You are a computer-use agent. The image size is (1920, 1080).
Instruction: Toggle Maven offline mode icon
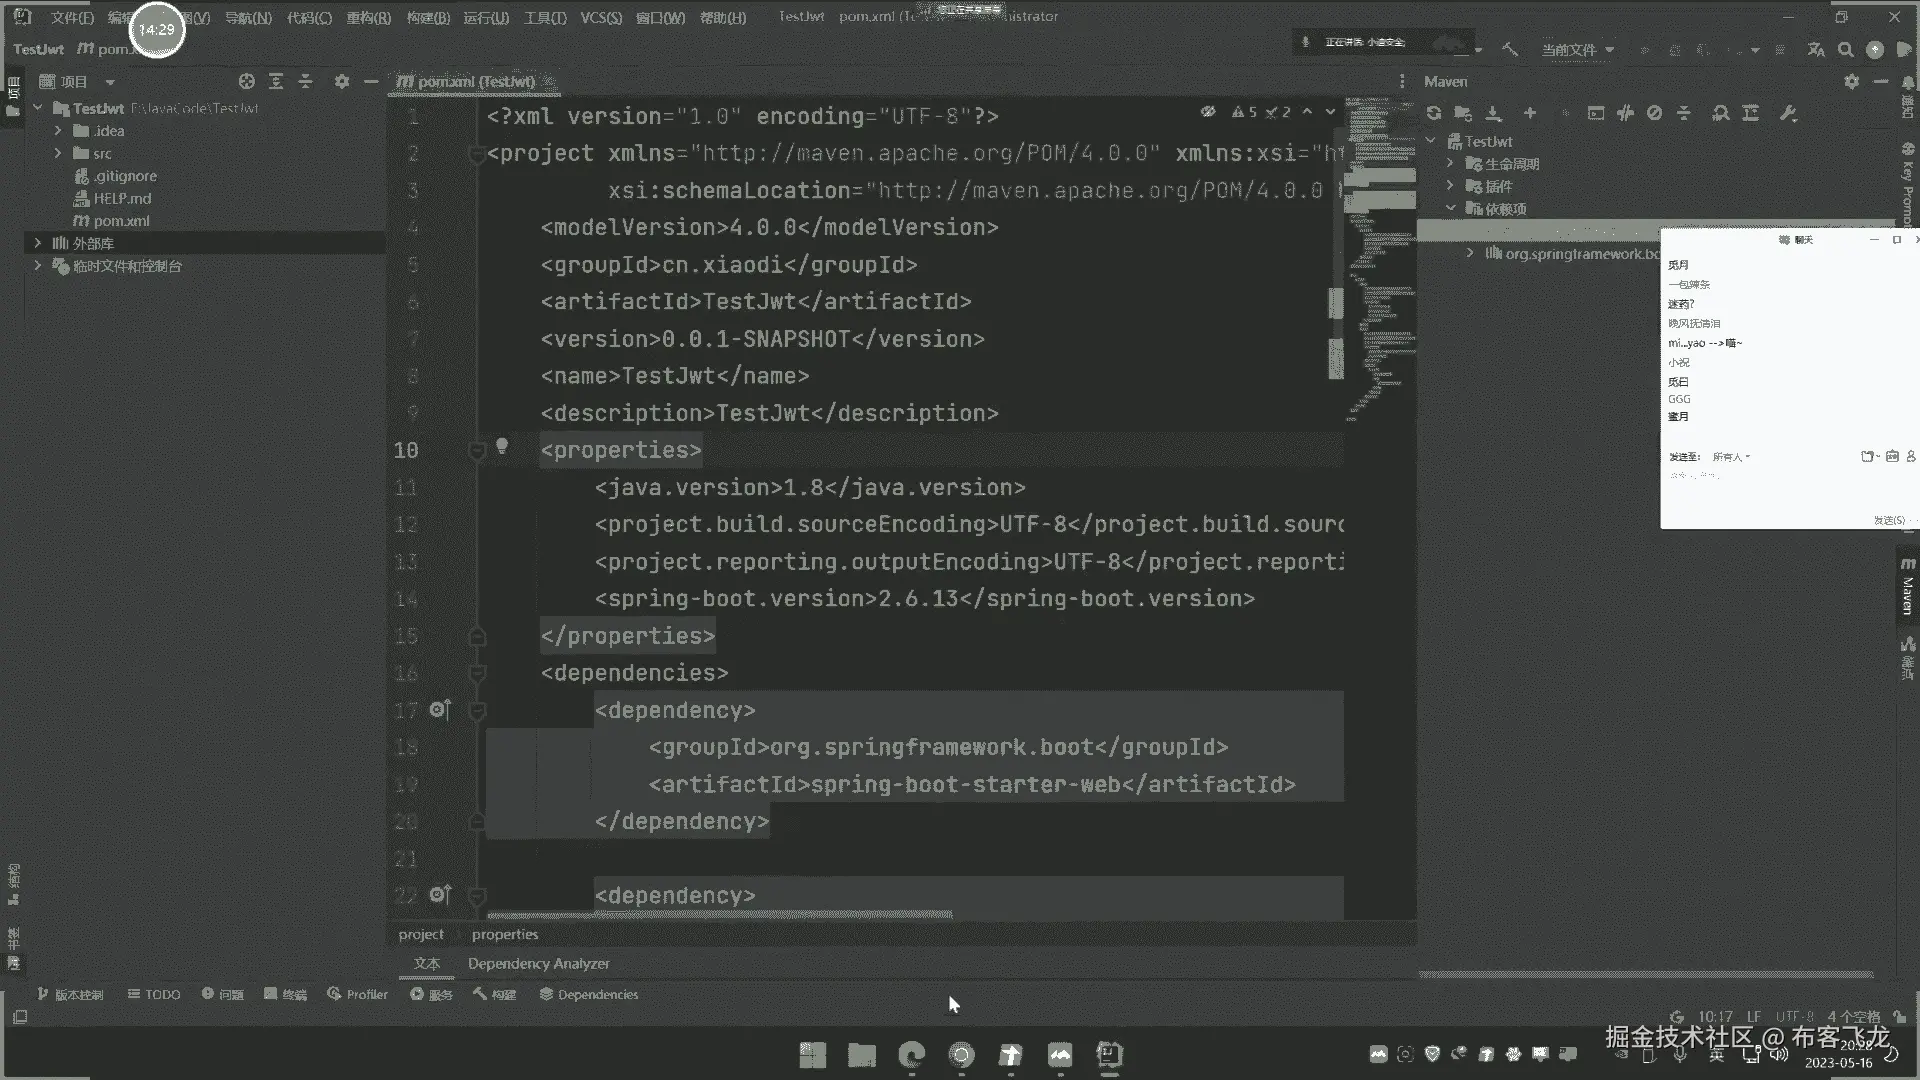(1625, 113)
